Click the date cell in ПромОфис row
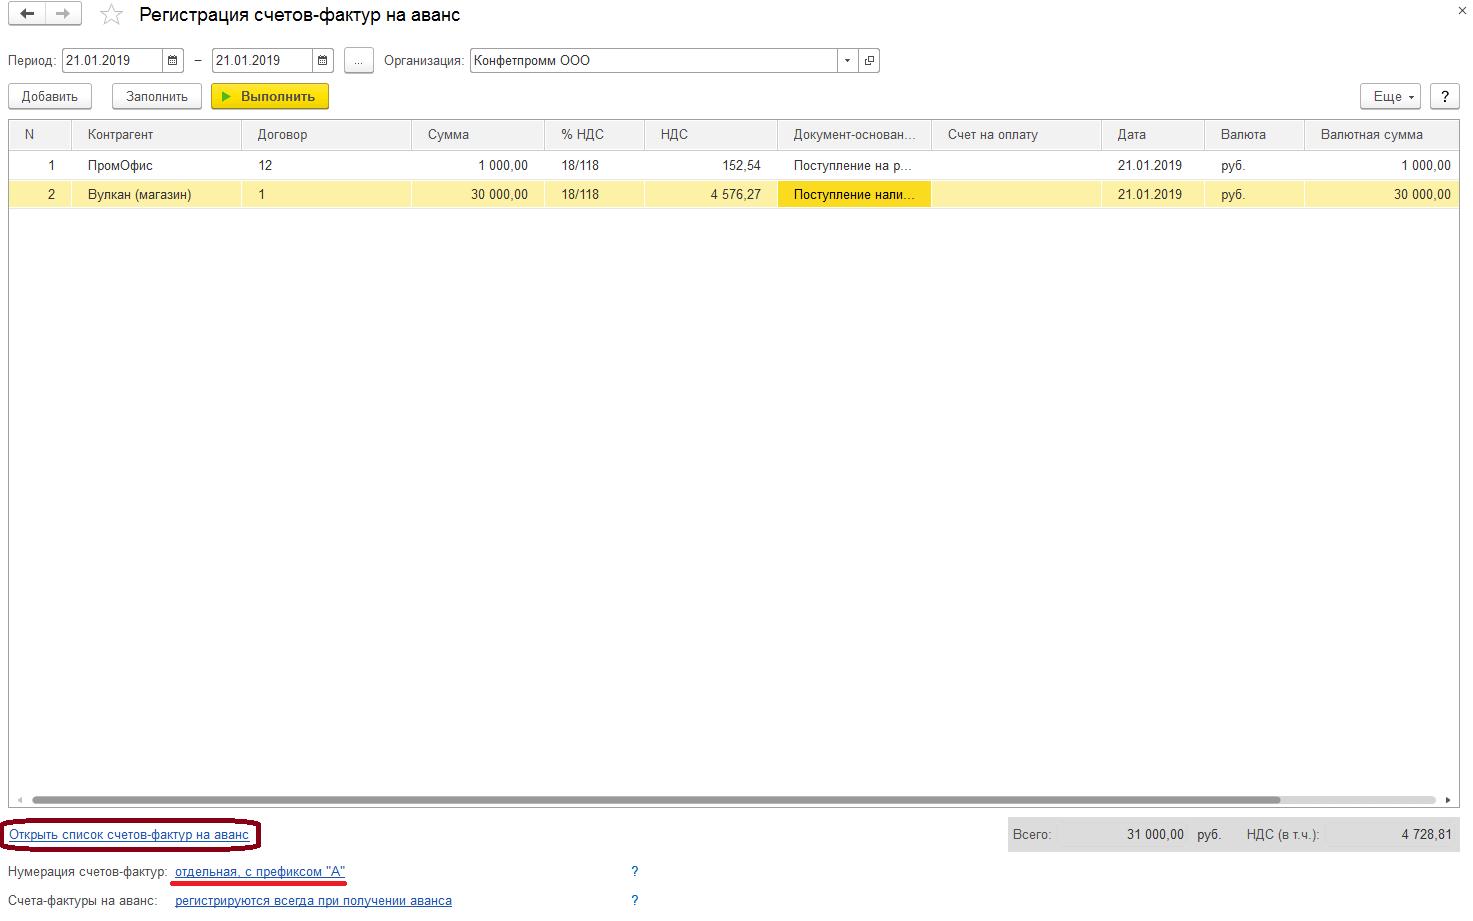Viewport: 1473px width, 921px height. [1153, 165]
